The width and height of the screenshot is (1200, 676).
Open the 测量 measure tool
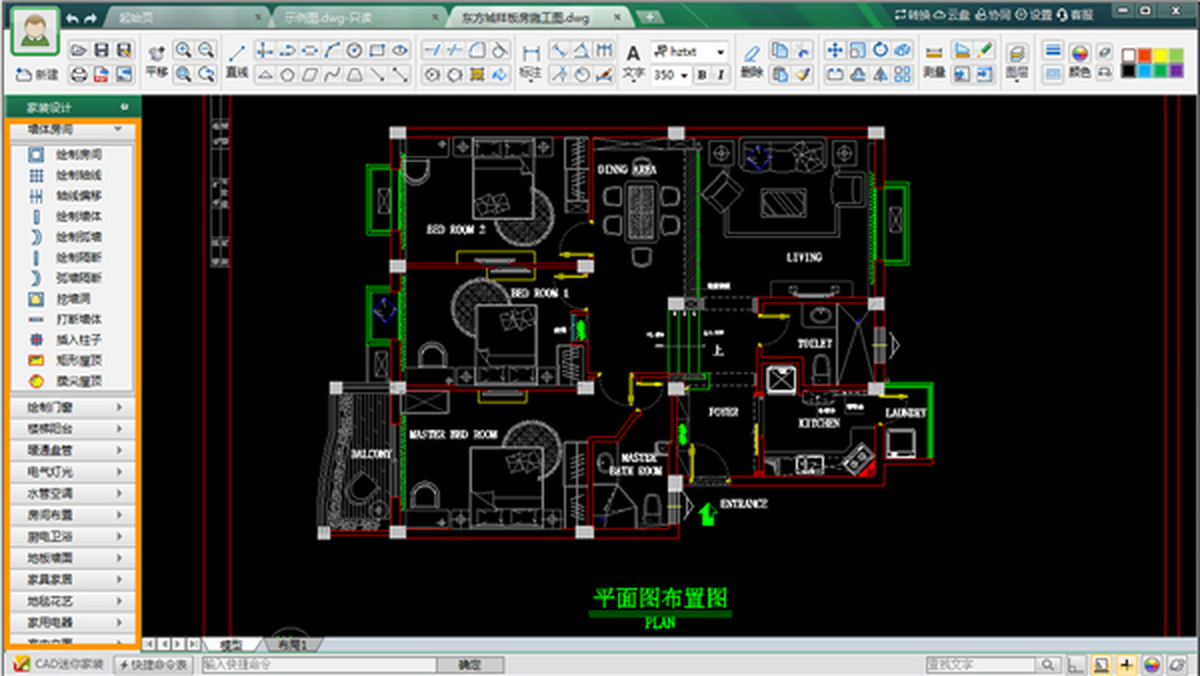(934, 61)
